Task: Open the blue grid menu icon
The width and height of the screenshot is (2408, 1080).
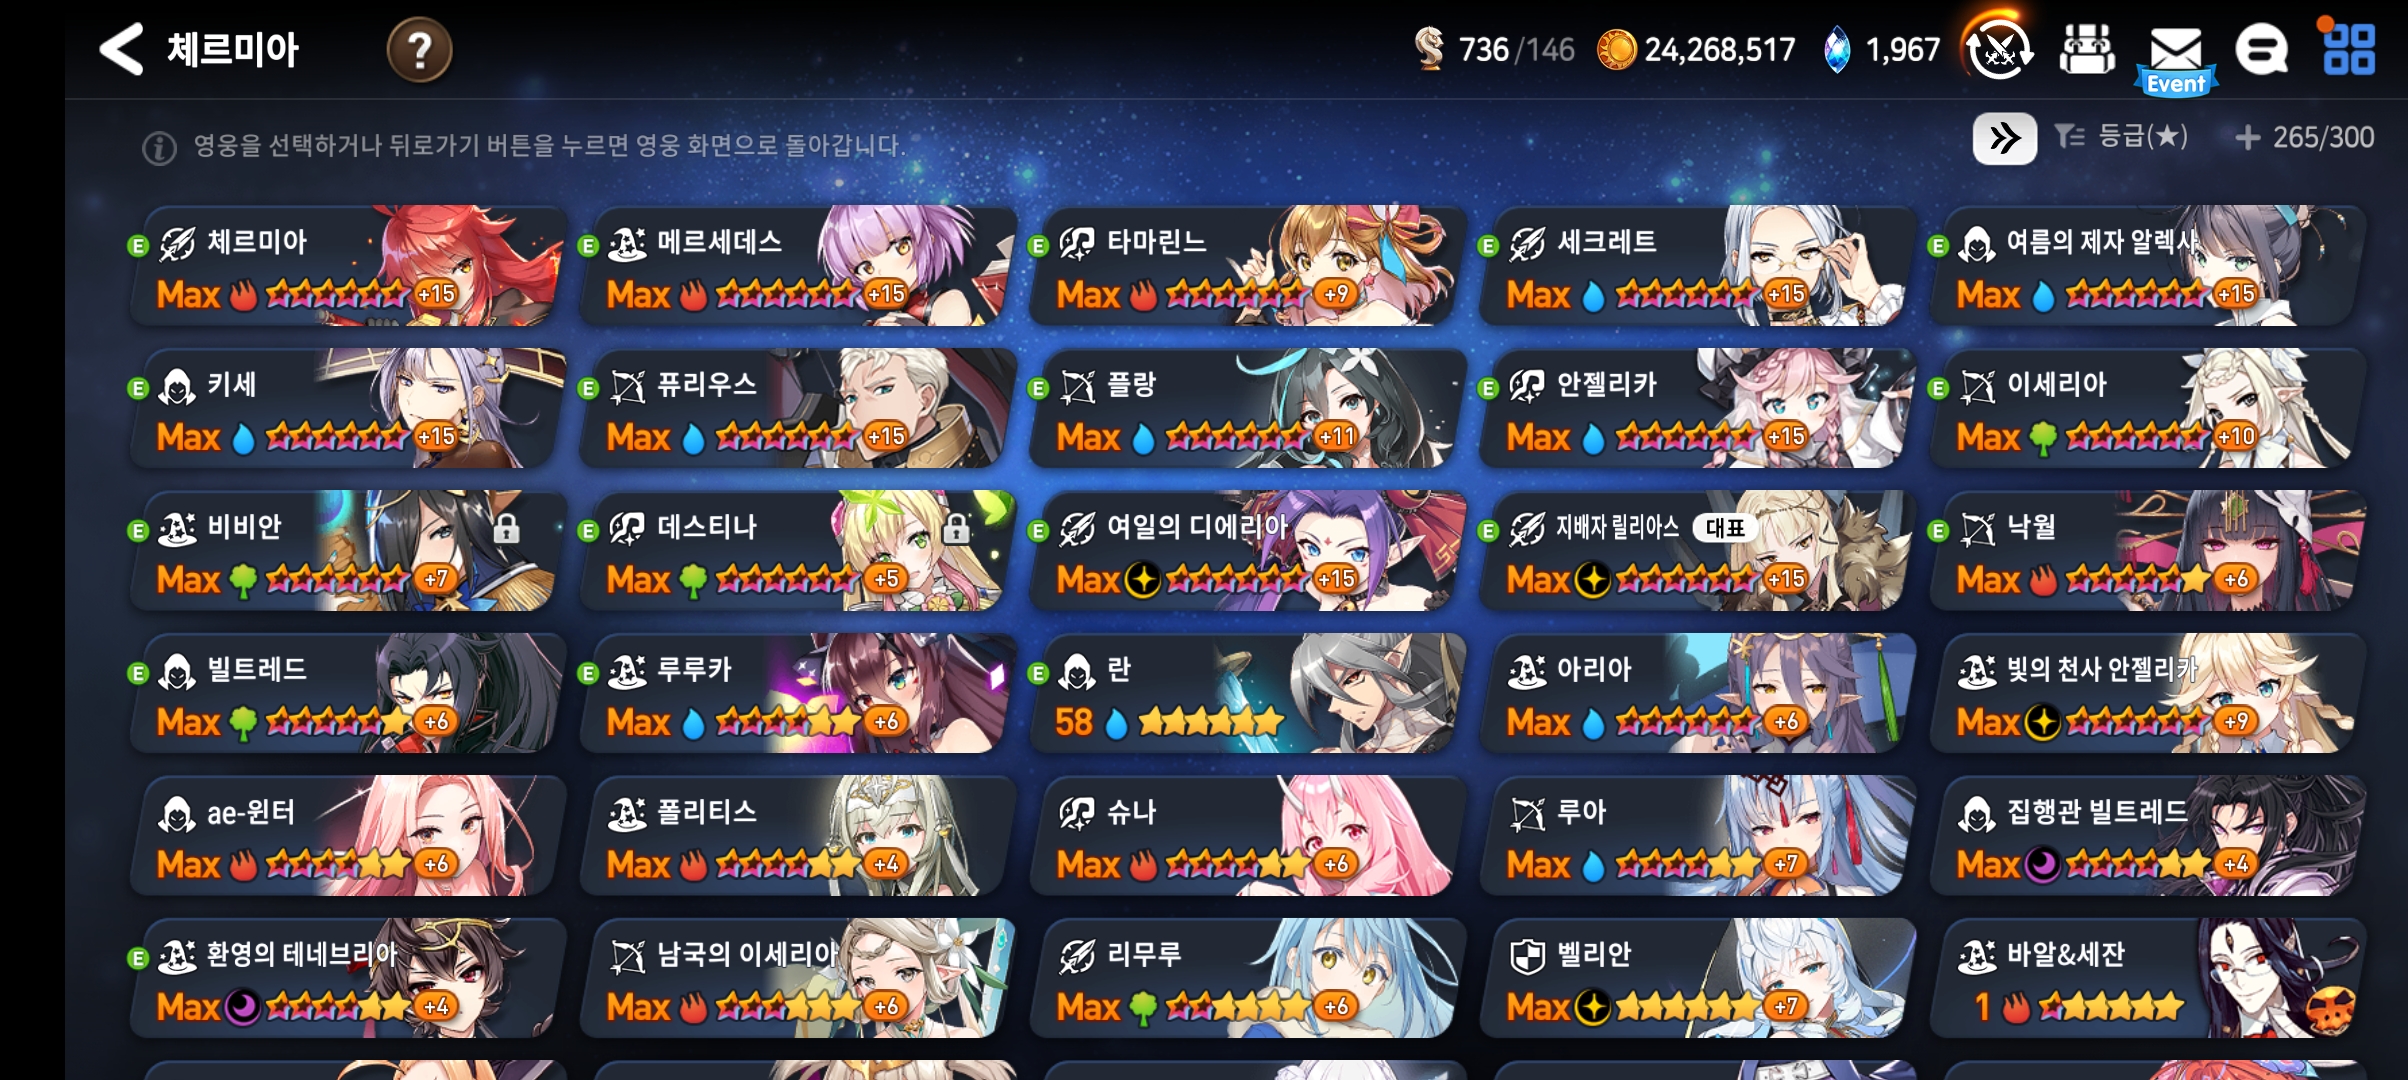Action: click(x=2348, y=49)
